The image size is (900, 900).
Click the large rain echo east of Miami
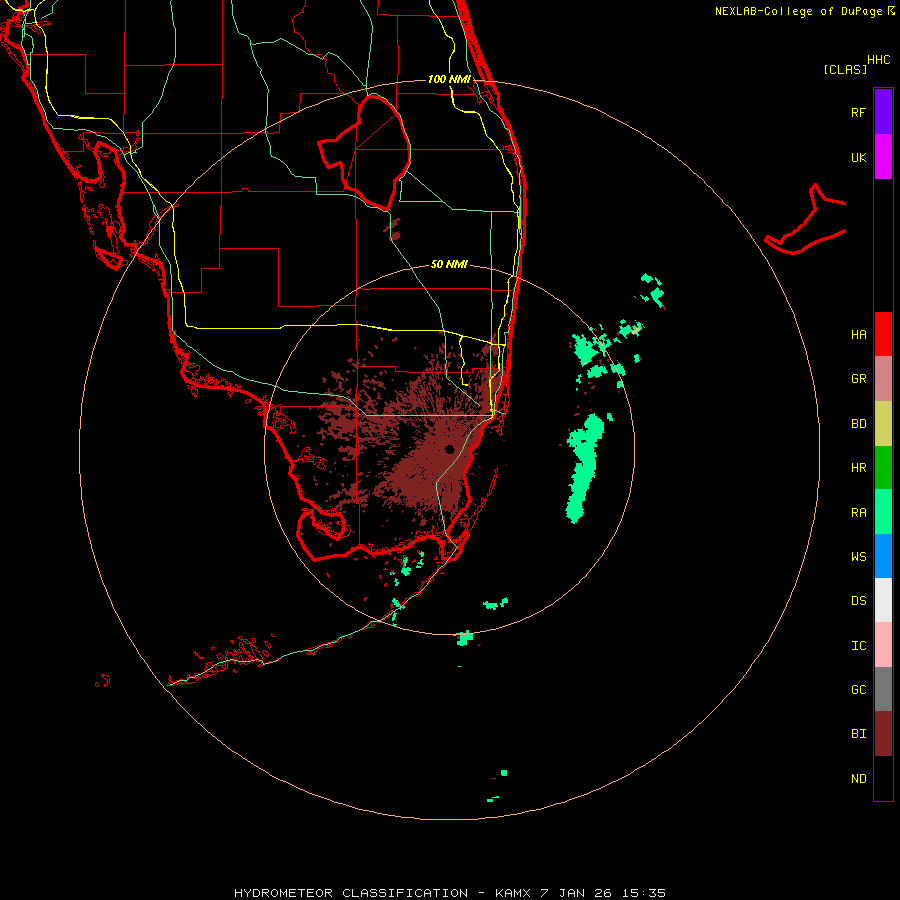[x=584, y=466]
